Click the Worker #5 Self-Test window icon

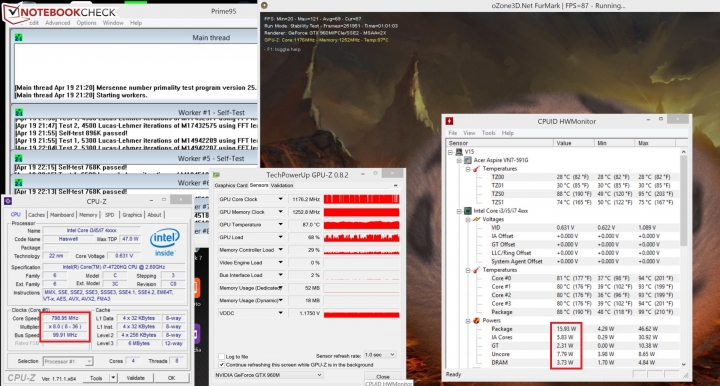pos(18,158)
